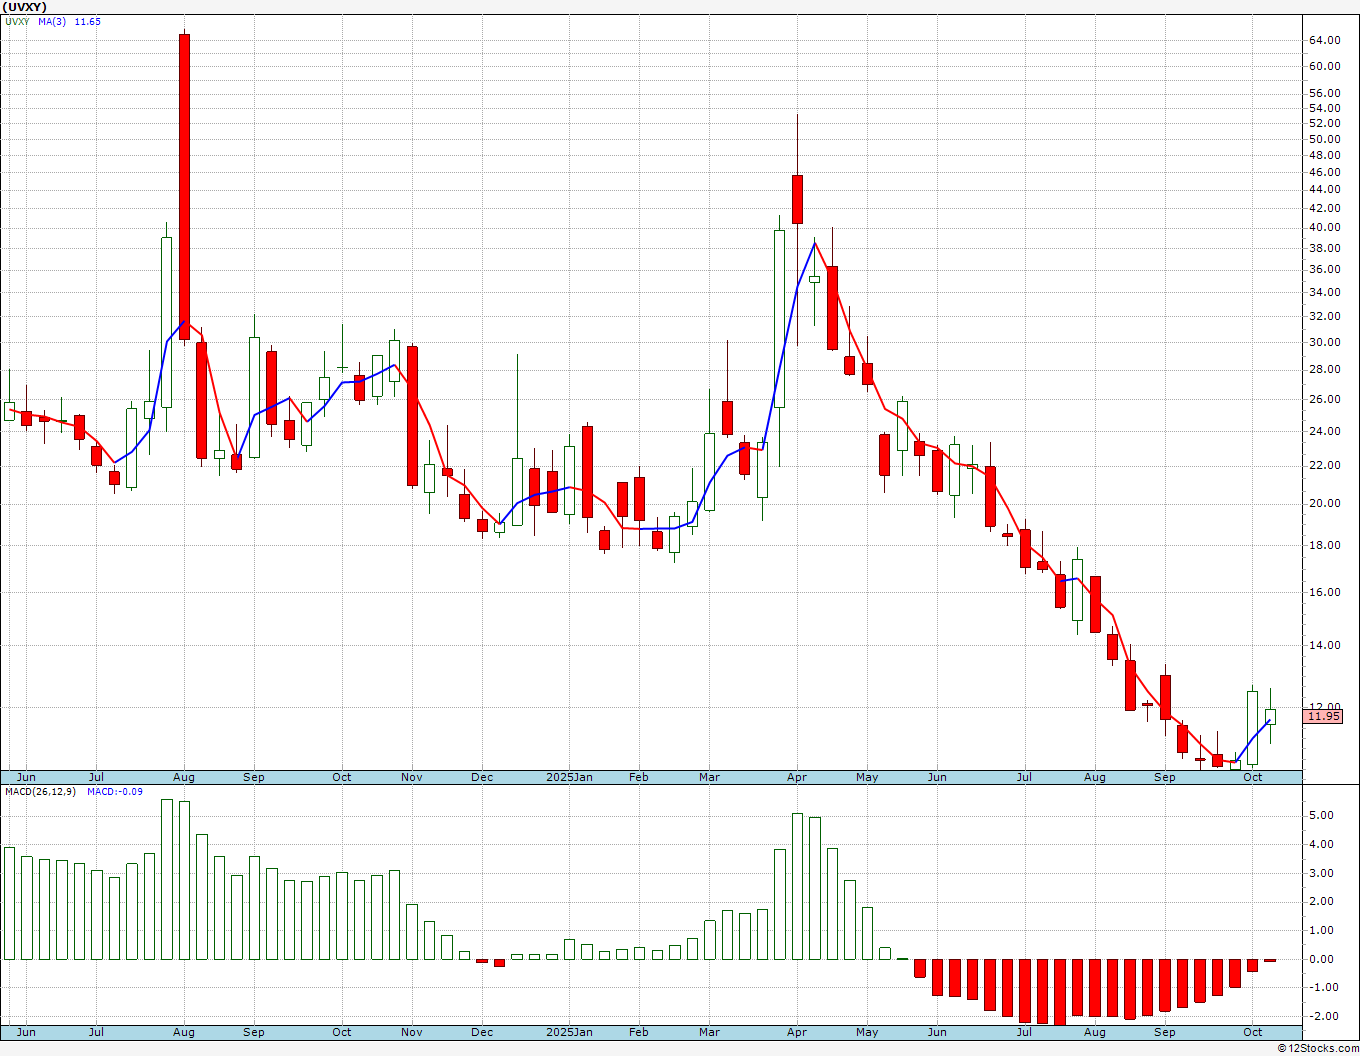Click the current price tag 11.95

click(1323, 716)
